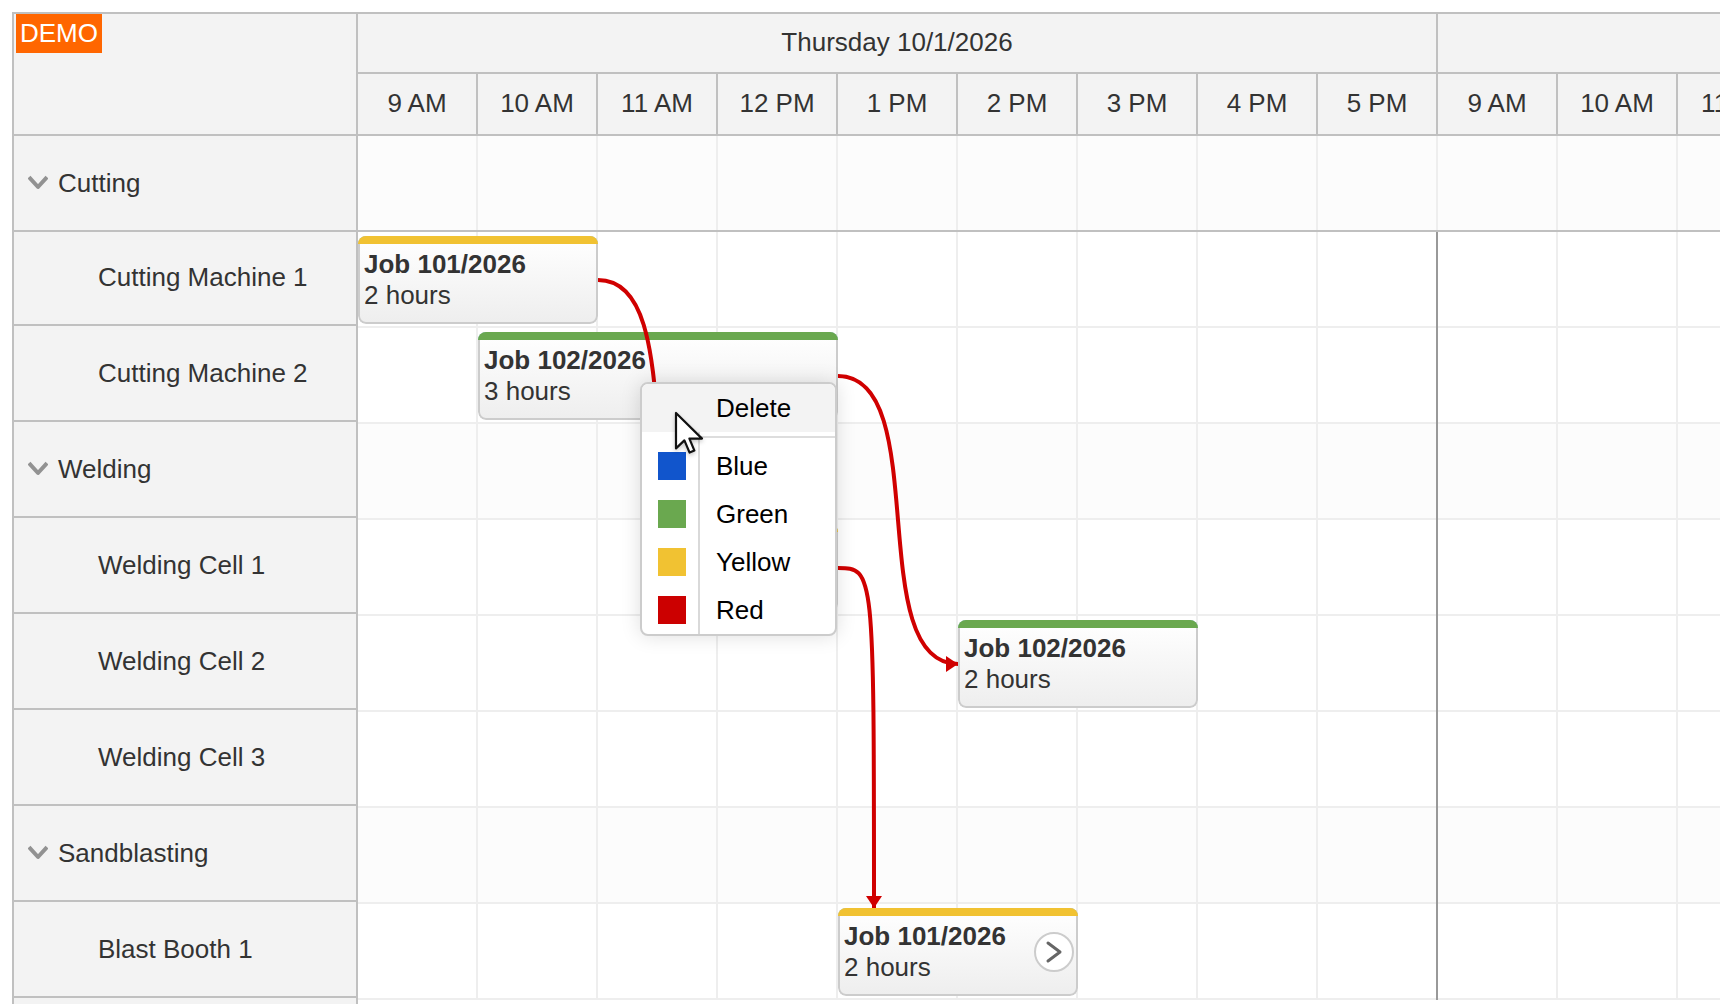Click the next day's 9 AM header
The image size is (1720, 1004).
(x=1497, y=104)
